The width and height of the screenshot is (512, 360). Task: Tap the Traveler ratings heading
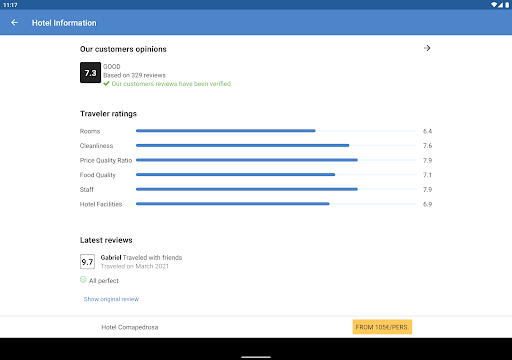[x=108, y=114]
